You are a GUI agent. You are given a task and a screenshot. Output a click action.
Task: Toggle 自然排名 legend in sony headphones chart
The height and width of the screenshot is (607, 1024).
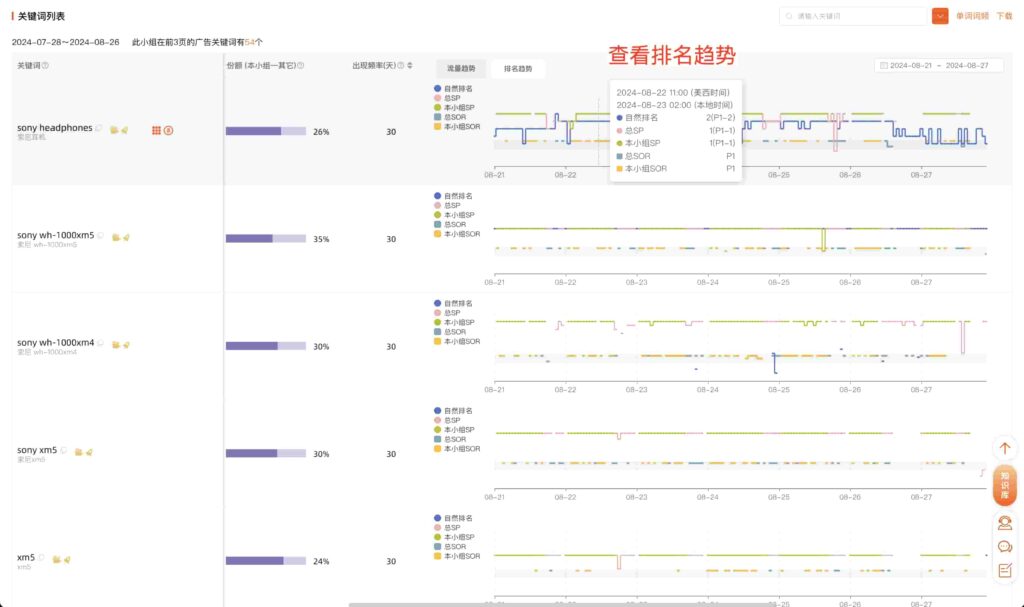(460, 89)
